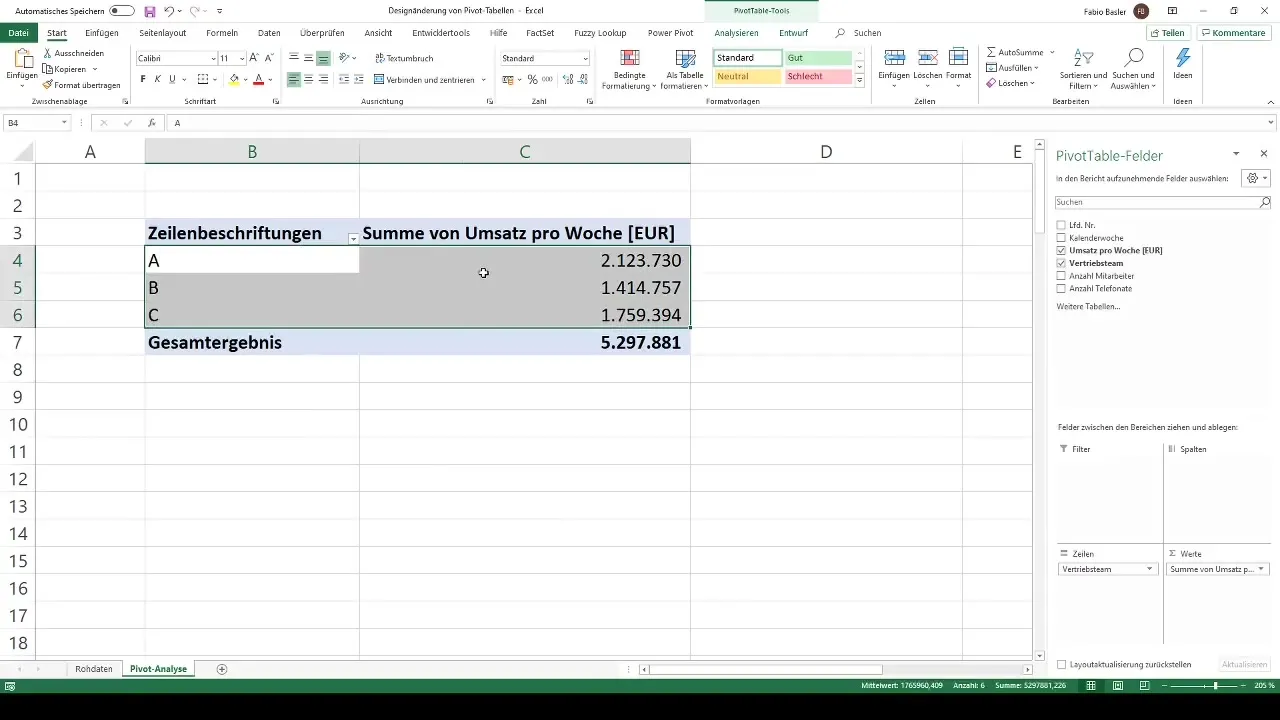Click Format übertragen painter
Screen dimensions: 1280x720
click(81, 85)
